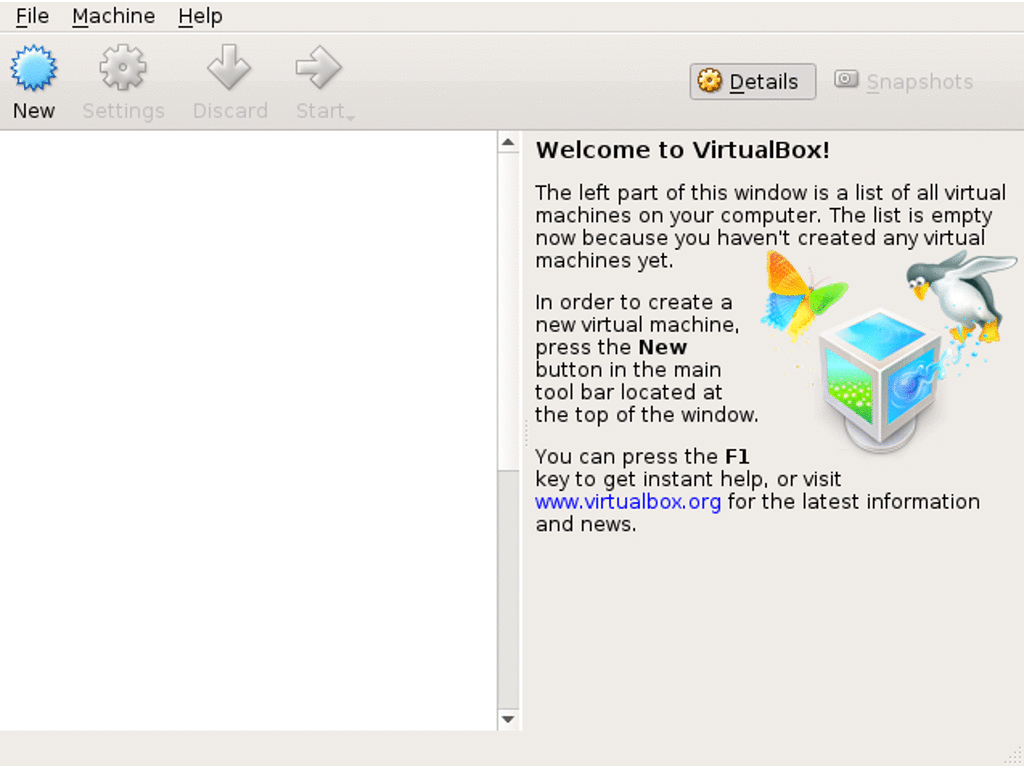
Task: Switch to the Details view
Action: [x=752, y=82]
